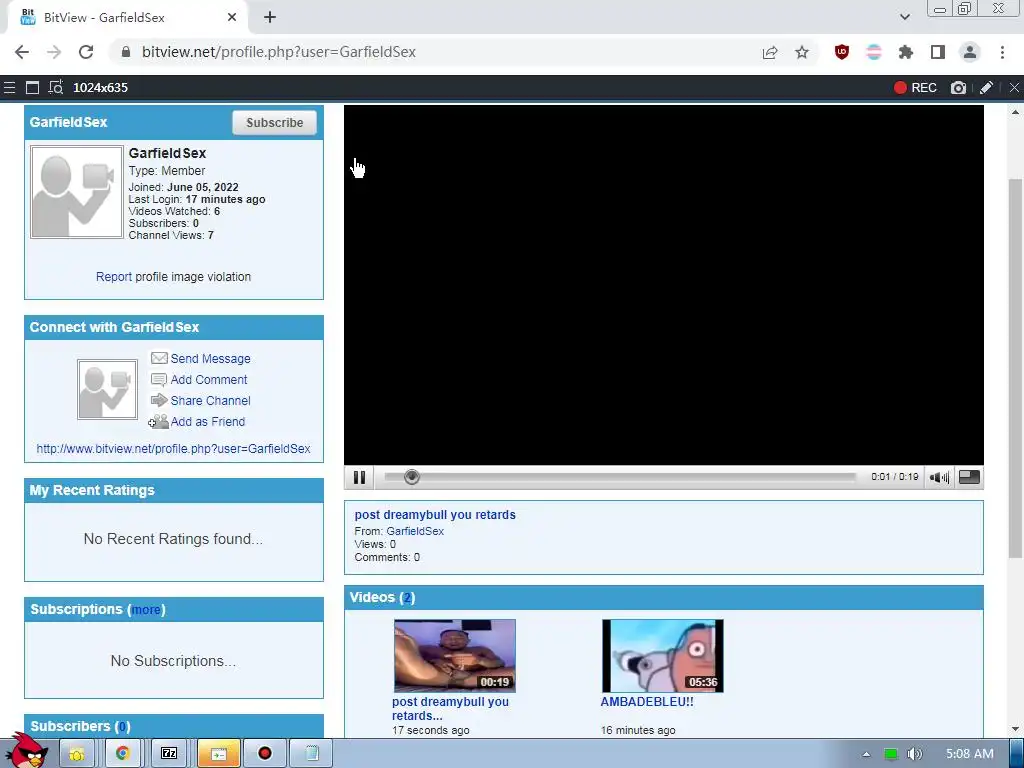
Task: Open the 7-Zip taskbar icon
Action: point(169,754)
